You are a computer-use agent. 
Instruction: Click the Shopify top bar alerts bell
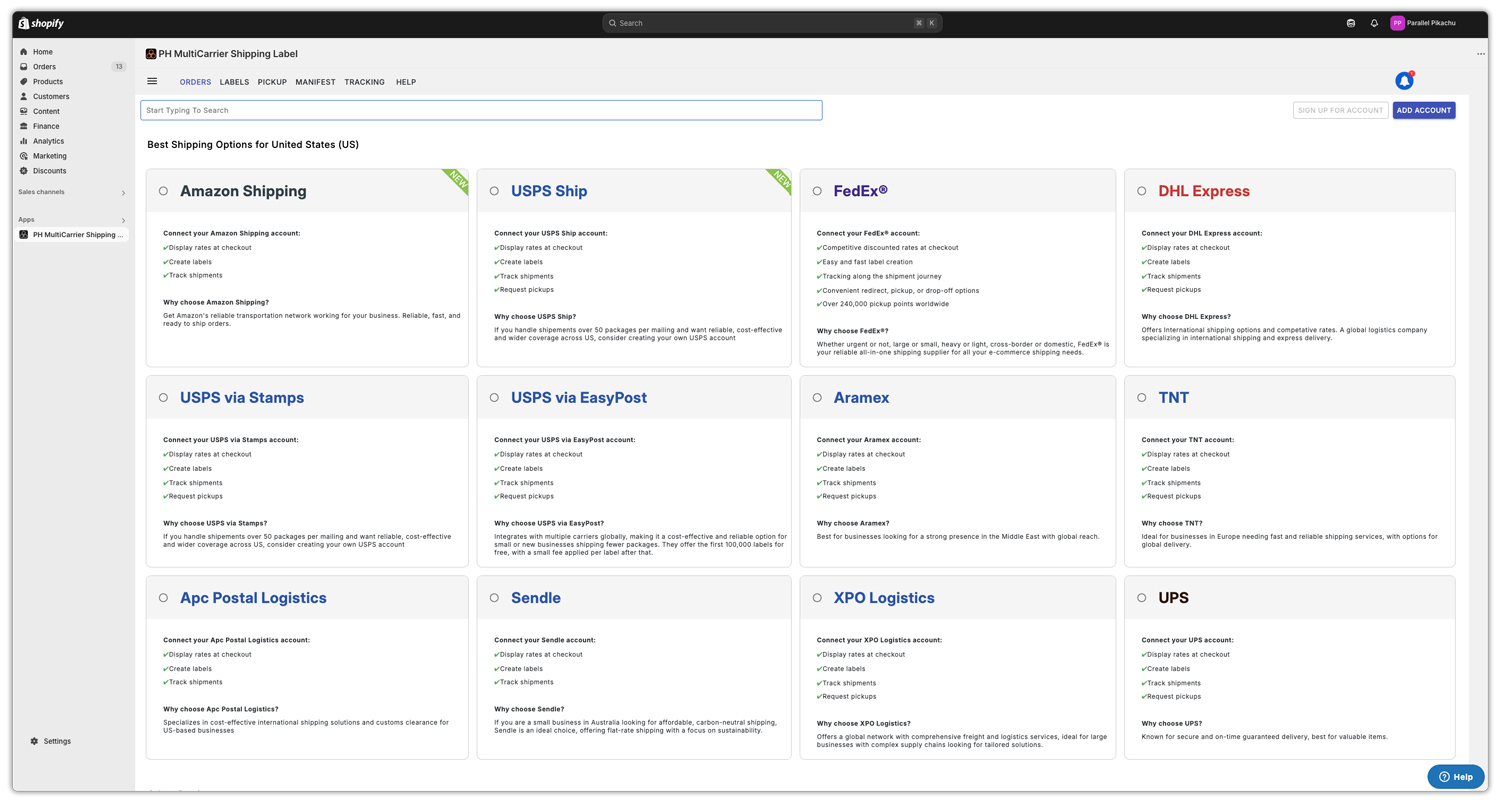pyautogui.click(x=1374, y=23)
